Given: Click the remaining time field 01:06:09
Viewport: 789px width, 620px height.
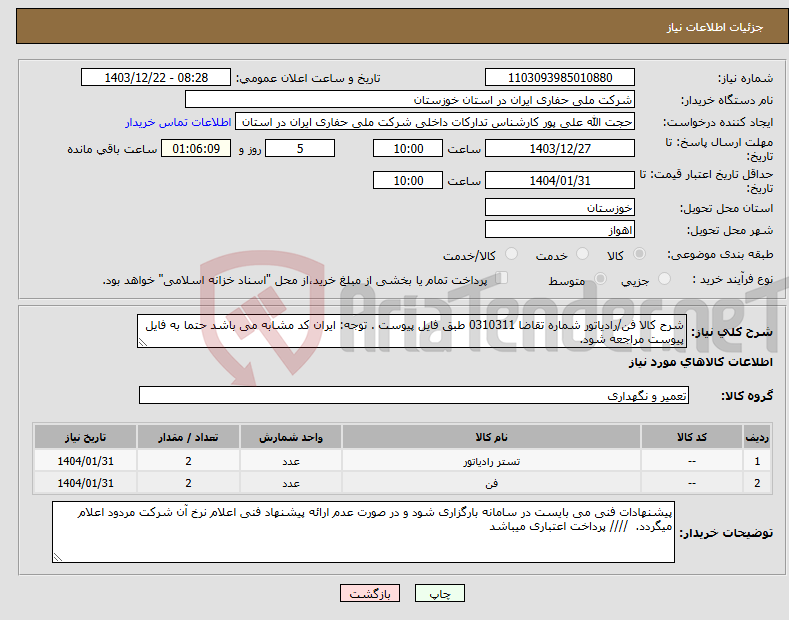Looking at the screenshot, I should 196,148.
